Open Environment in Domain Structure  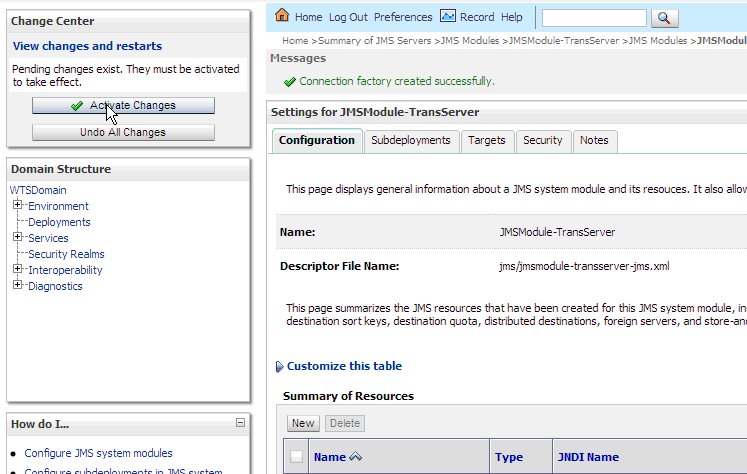pos(58,206)
